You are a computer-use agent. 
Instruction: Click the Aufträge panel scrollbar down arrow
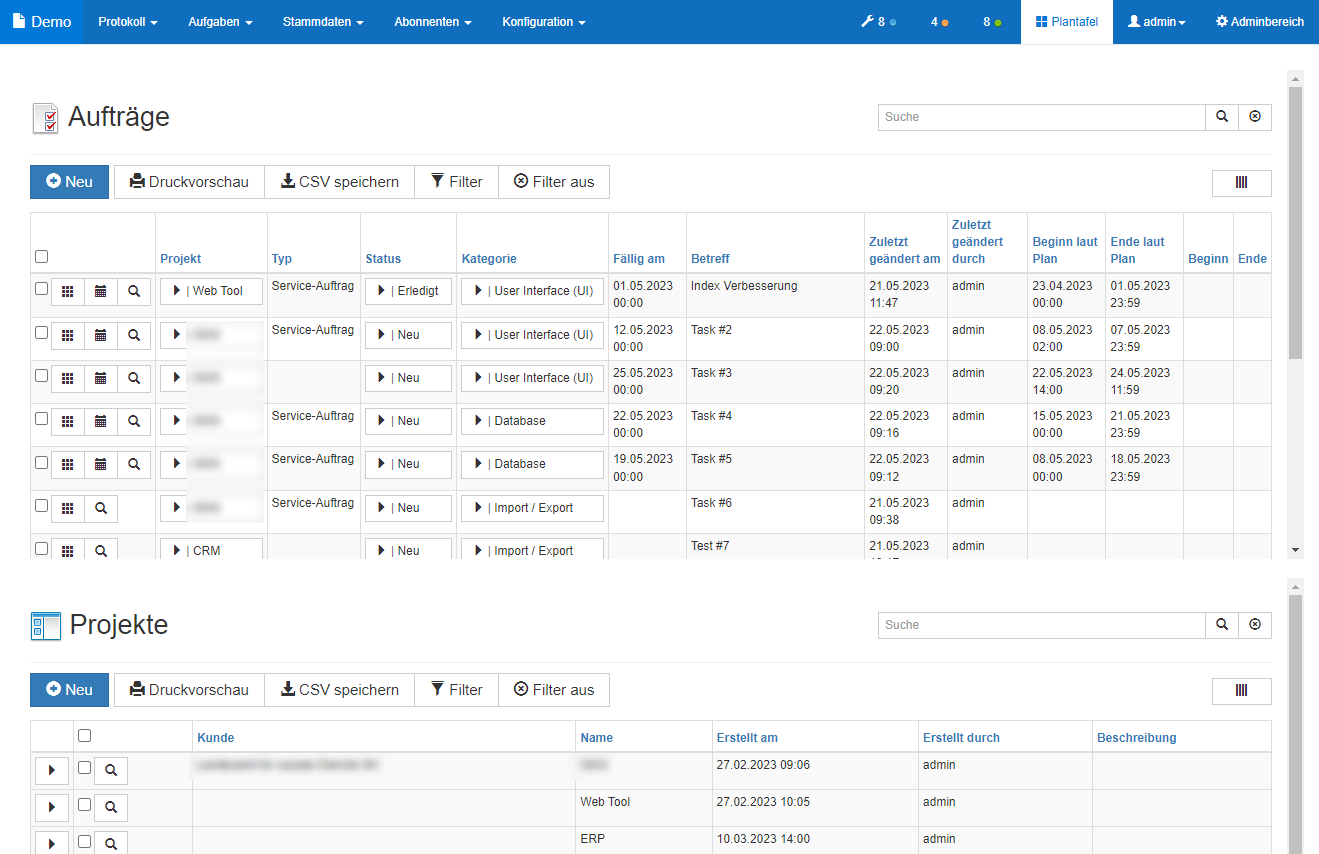coord(1296,550)
